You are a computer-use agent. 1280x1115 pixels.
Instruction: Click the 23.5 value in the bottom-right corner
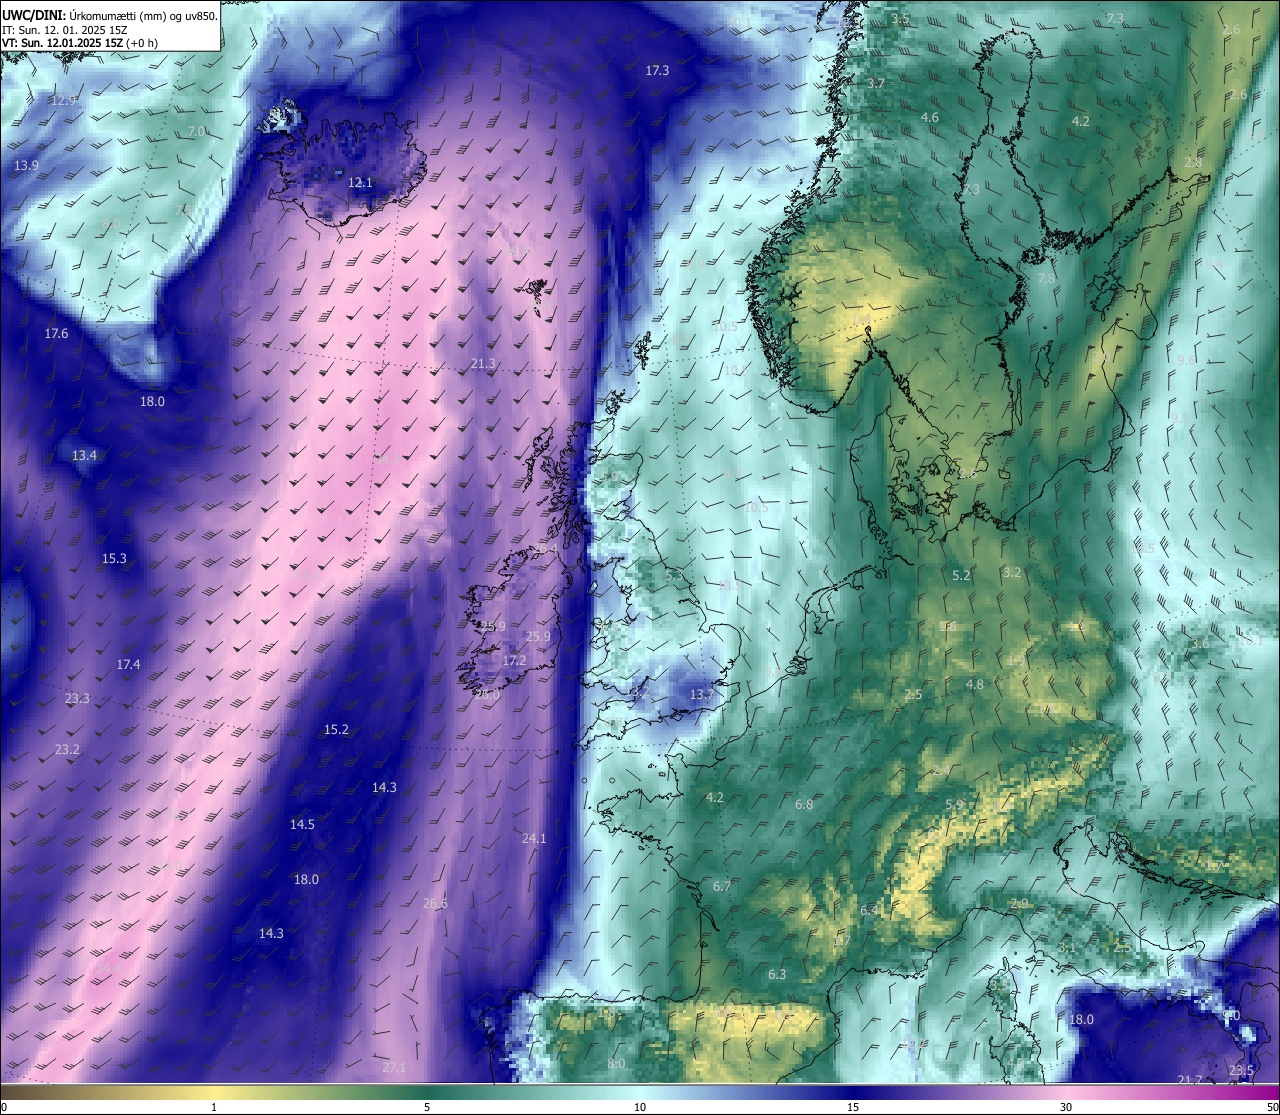(x=1241, y=1070)
